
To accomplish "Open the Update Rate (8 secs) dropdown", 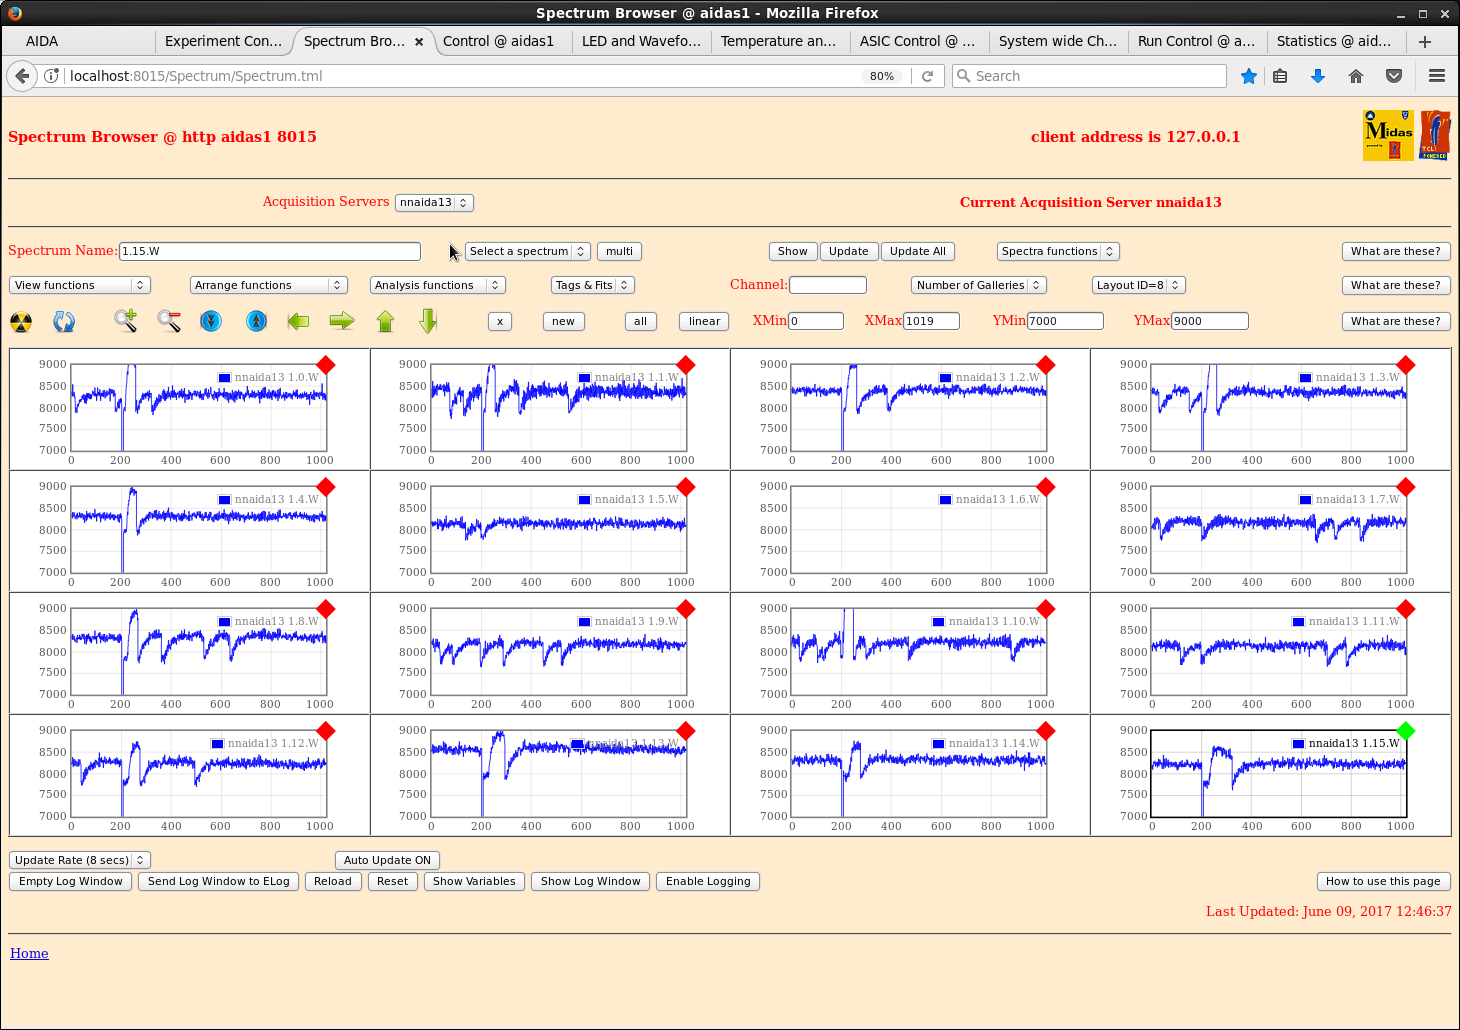I will tap(80, 860).
